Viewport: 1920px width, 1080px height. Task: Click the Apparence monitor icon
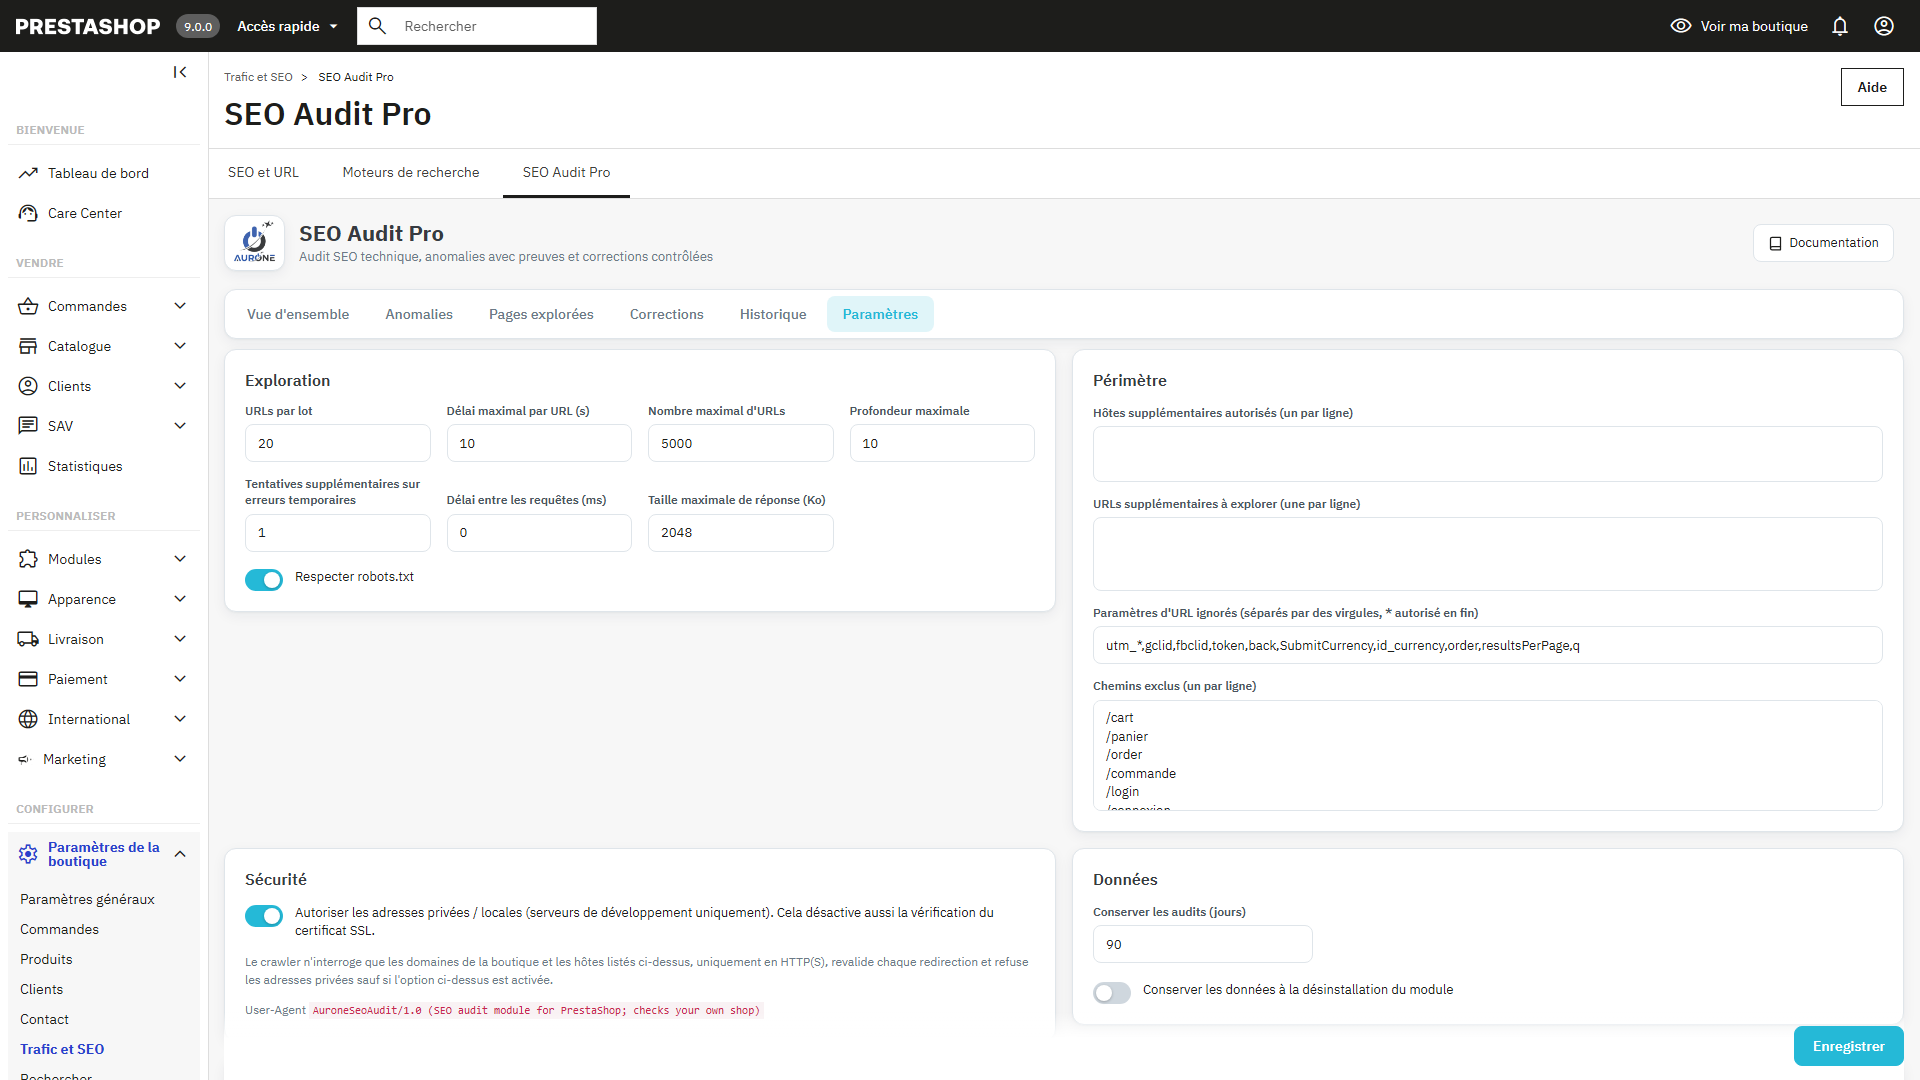click(x=28, y=599)
